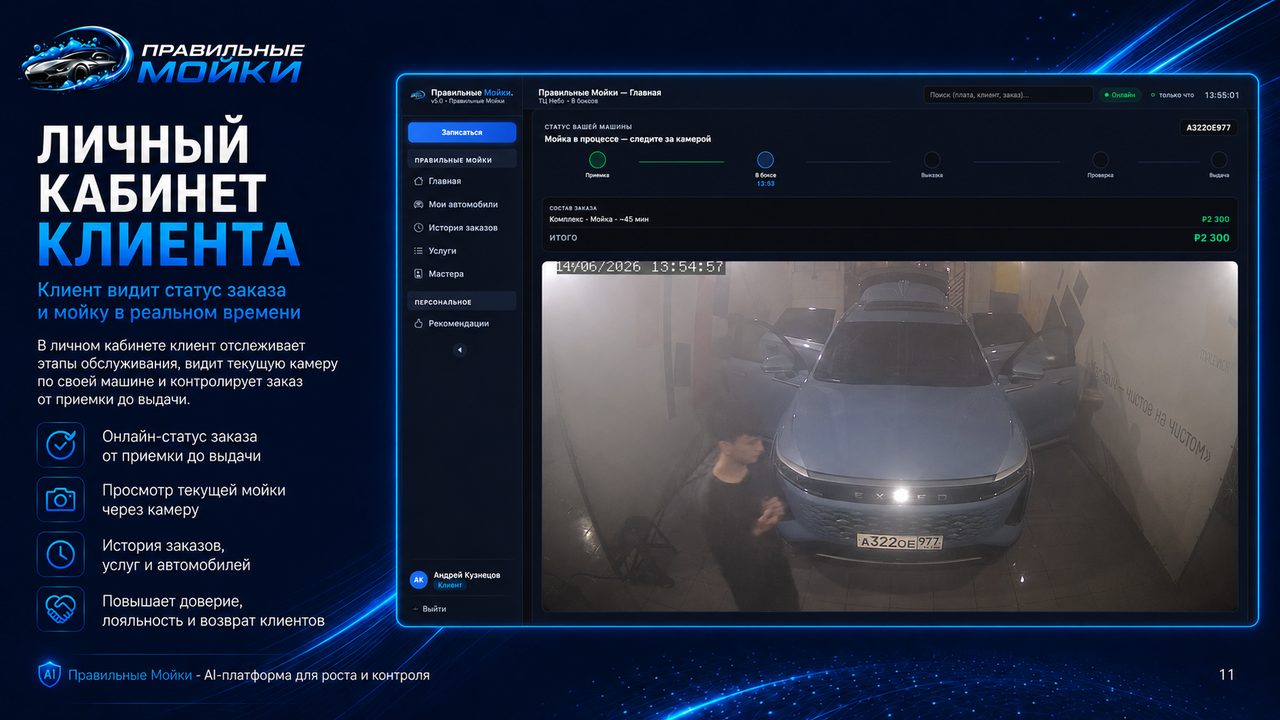Click the car icon beside Мои автомобили
Viewport: 1280px width, 720px height.
click(x=419, y=204)
